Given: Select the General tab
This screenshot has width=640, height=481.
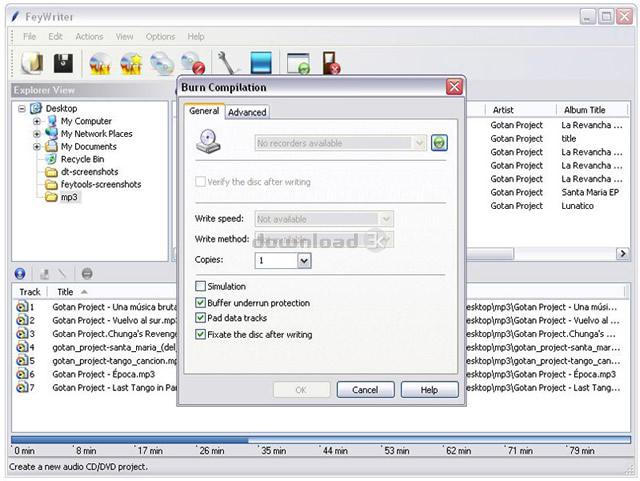Looking at the screenshot, I should 204,111.
